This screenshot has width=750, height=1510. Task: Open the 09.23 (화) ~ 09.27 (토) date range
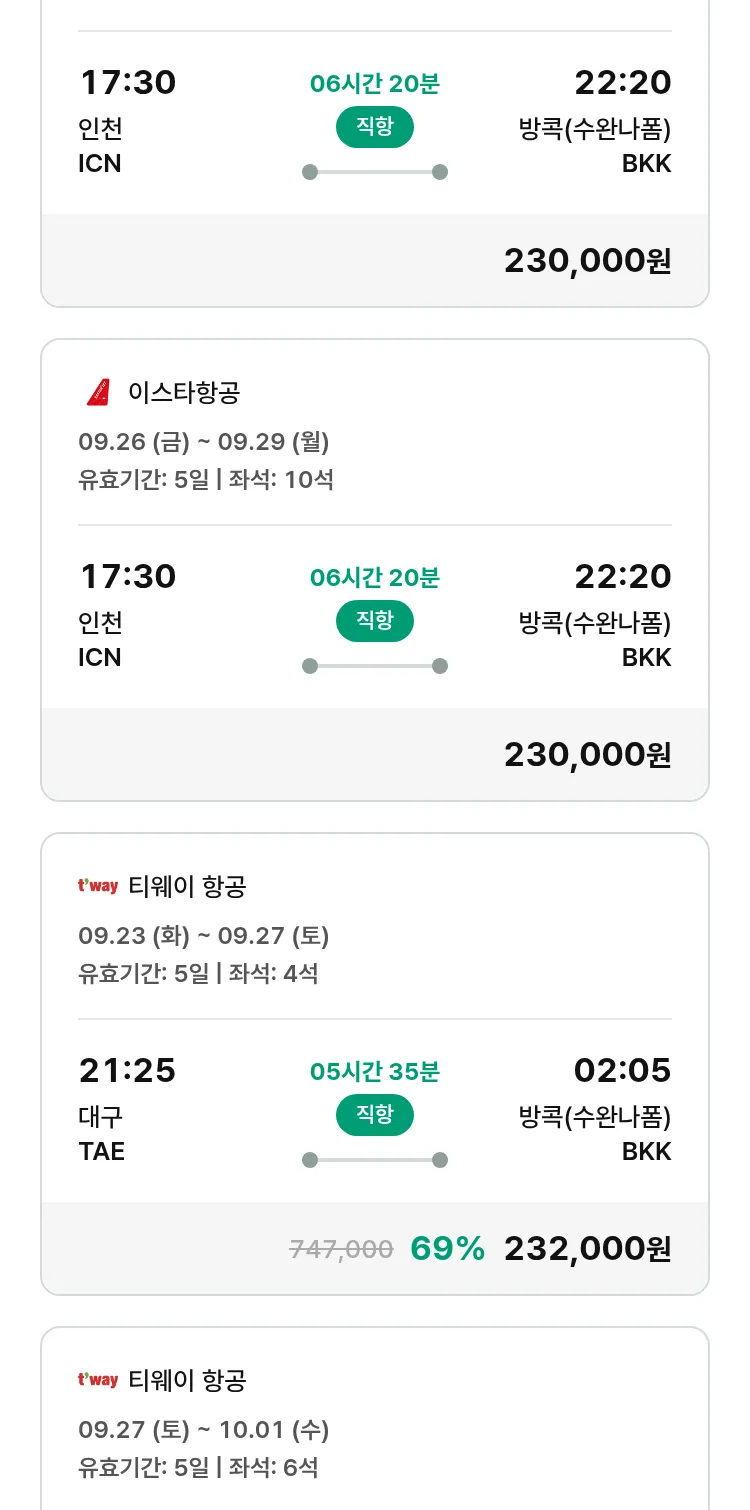point(203,935)
